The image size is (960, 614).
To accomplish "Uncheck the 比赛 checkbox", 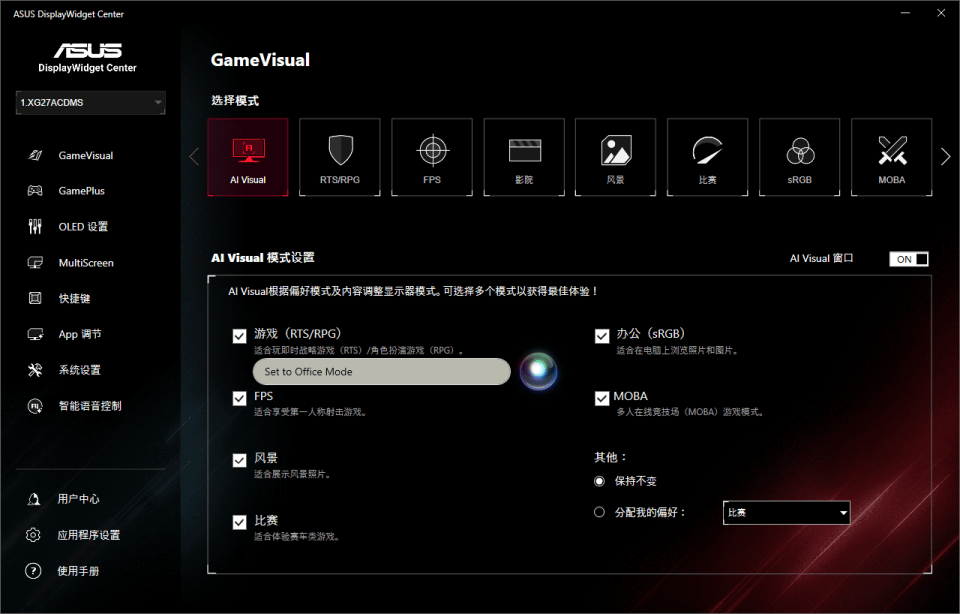I will coord(239,522).
